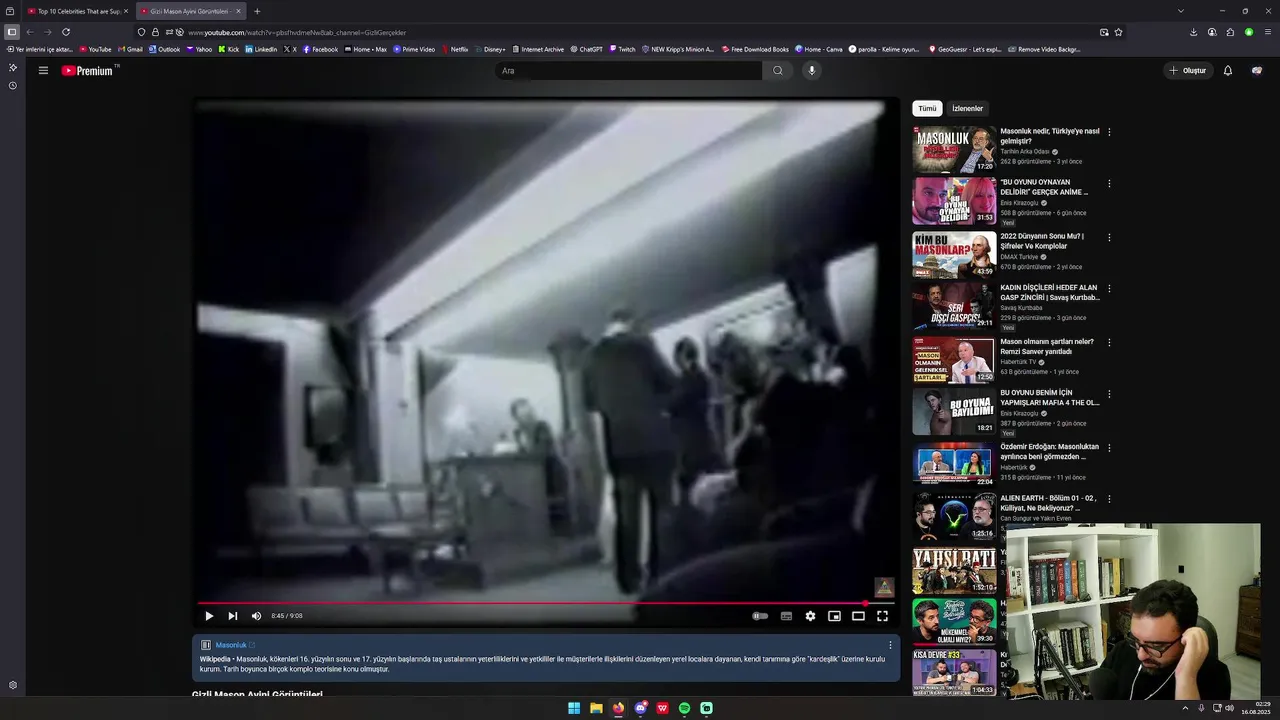
Task: Open the YouTube account avatar menu
Action: (1257, 71)
